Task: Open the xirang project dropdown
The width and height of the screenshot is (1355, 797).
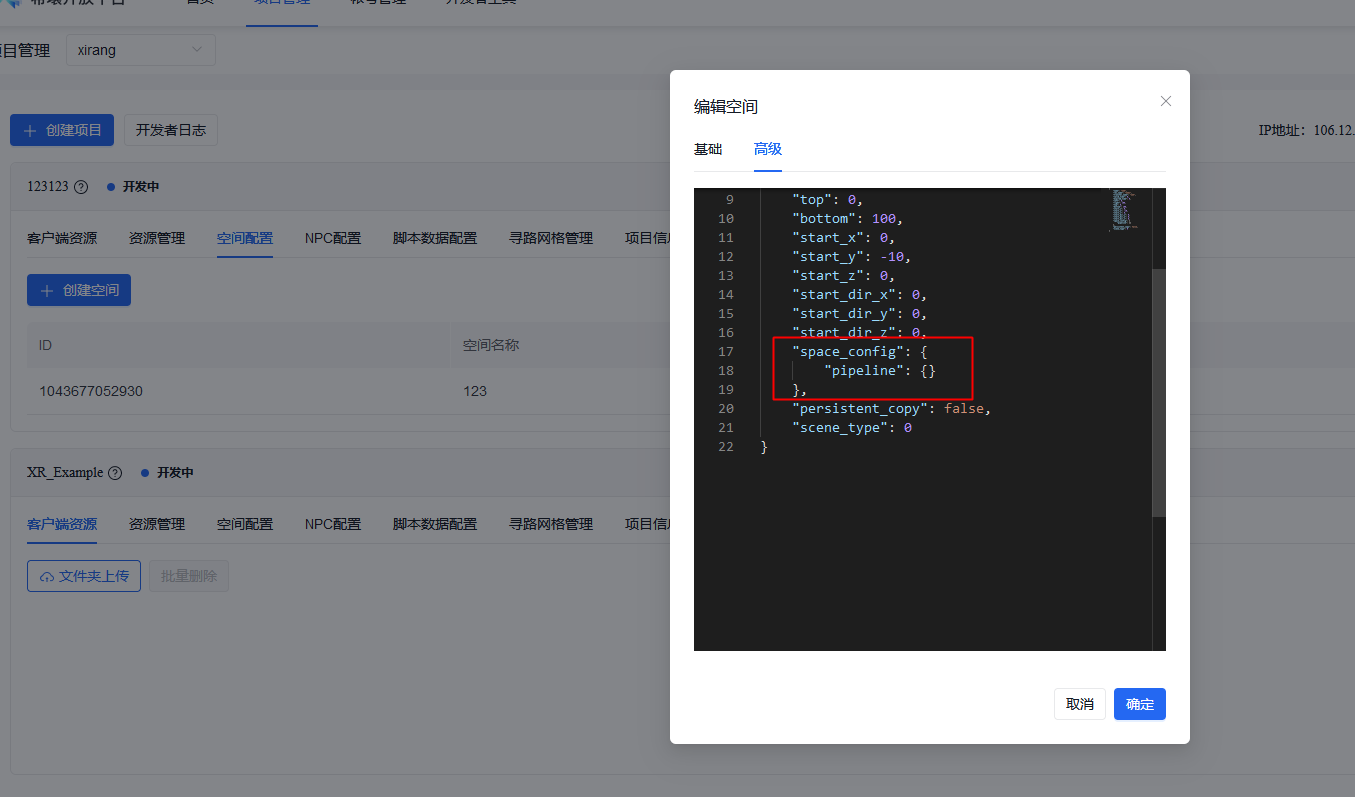Action: point(141,50)
